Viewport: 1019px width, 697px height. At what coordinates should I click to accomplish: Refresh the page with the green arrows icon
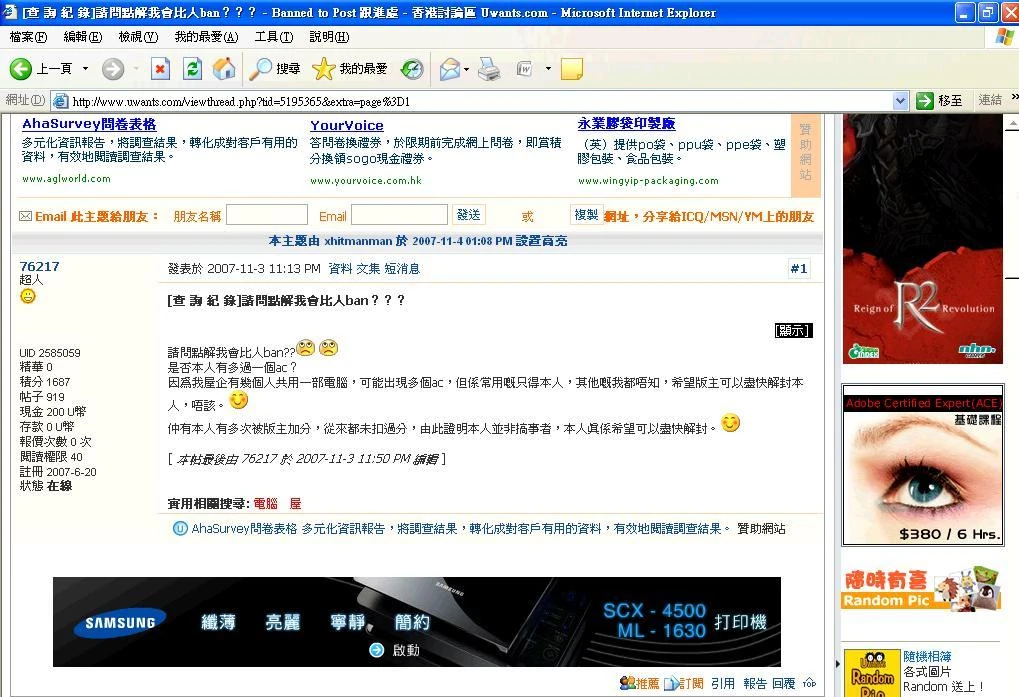(x=192, y=68)
